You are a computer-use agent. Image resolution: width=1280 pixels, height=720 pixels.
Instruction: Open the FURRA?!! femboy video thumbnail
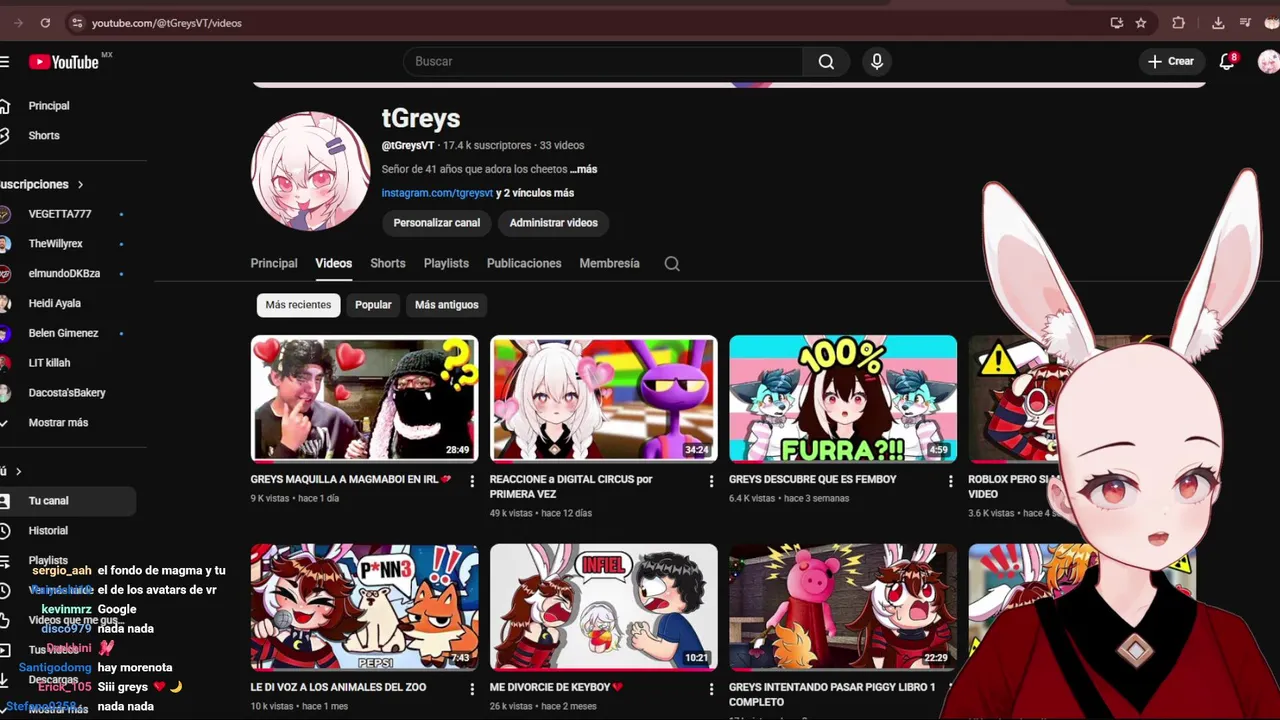tap(843, 399)
